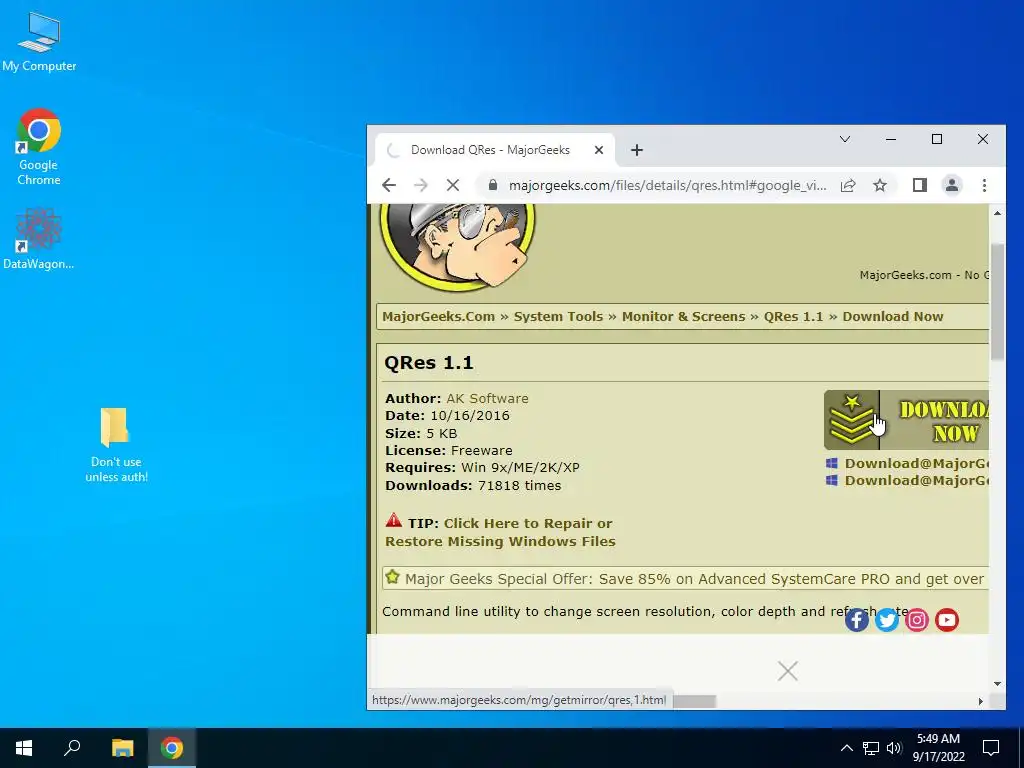Bookmark this page with the star icon

tap(880, 185)
